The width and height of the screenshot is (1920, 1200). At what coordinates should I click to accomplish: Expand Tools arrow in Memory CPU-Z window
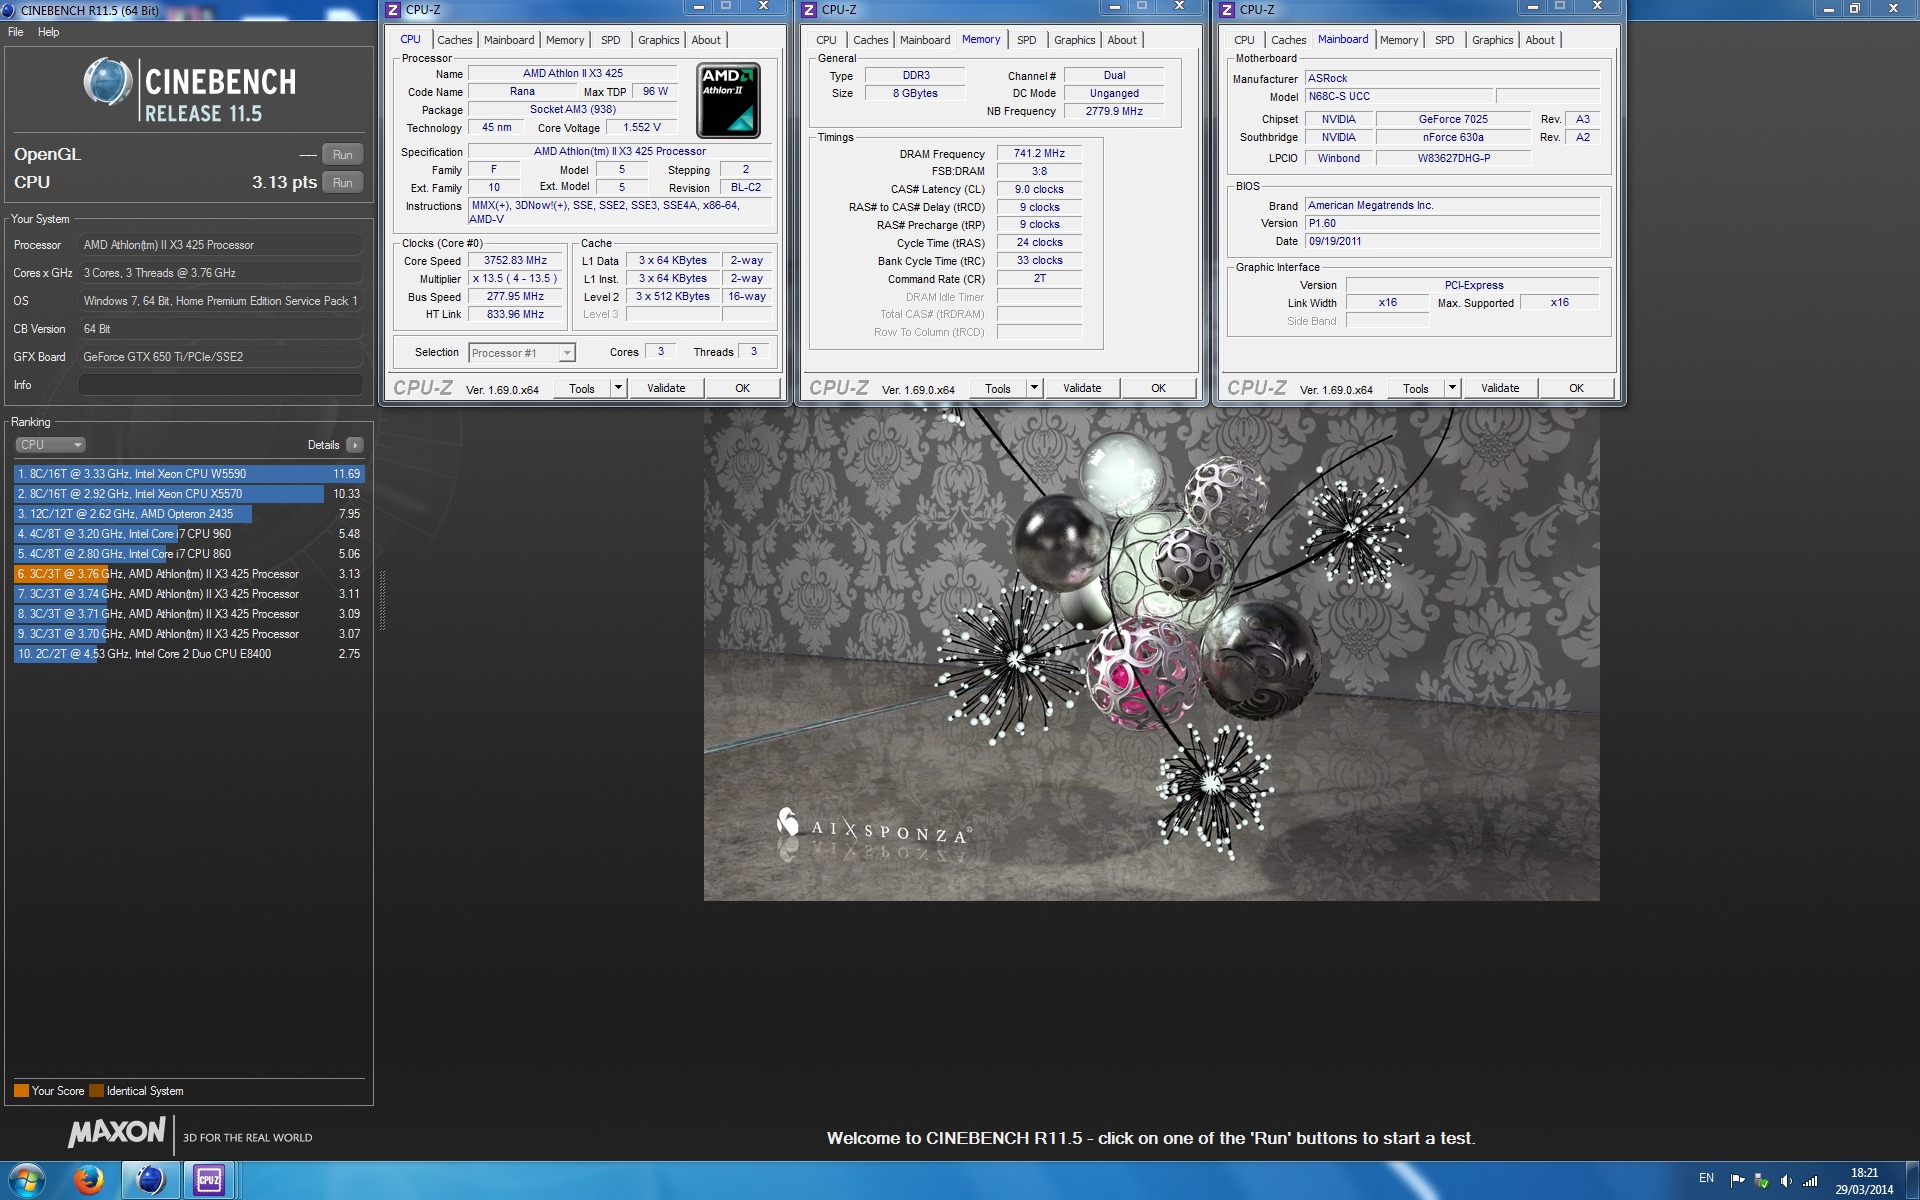pyautogui.click(x=1034, y=388)
